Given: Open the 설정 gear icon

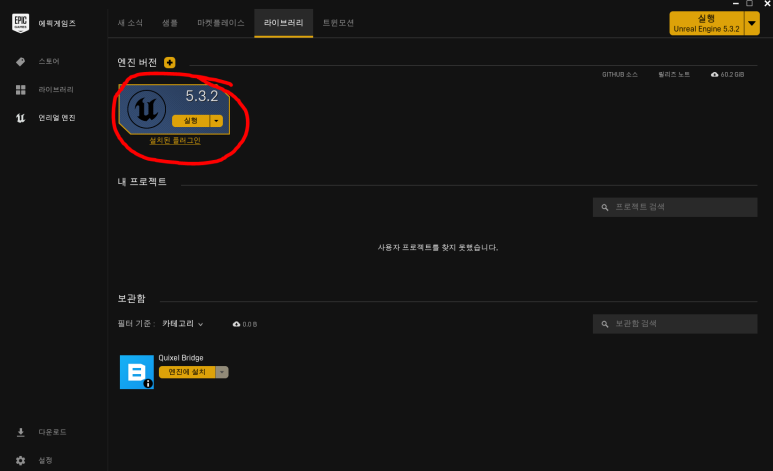Looking at the screenshot, I should click(x=20, y=460).
